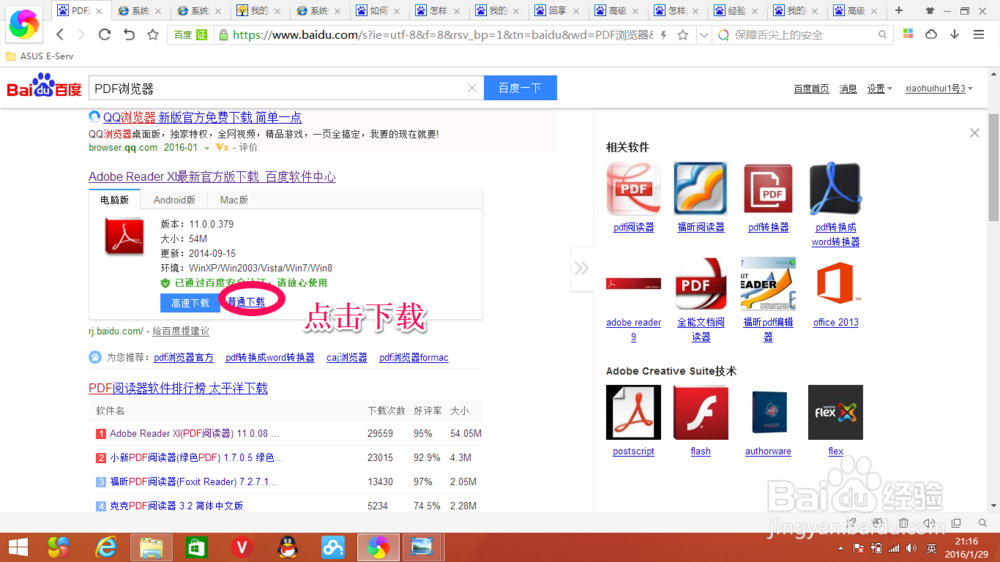Click the 消息 link
The height and width of the screenshot is (562, 1000).
(848, 89)
